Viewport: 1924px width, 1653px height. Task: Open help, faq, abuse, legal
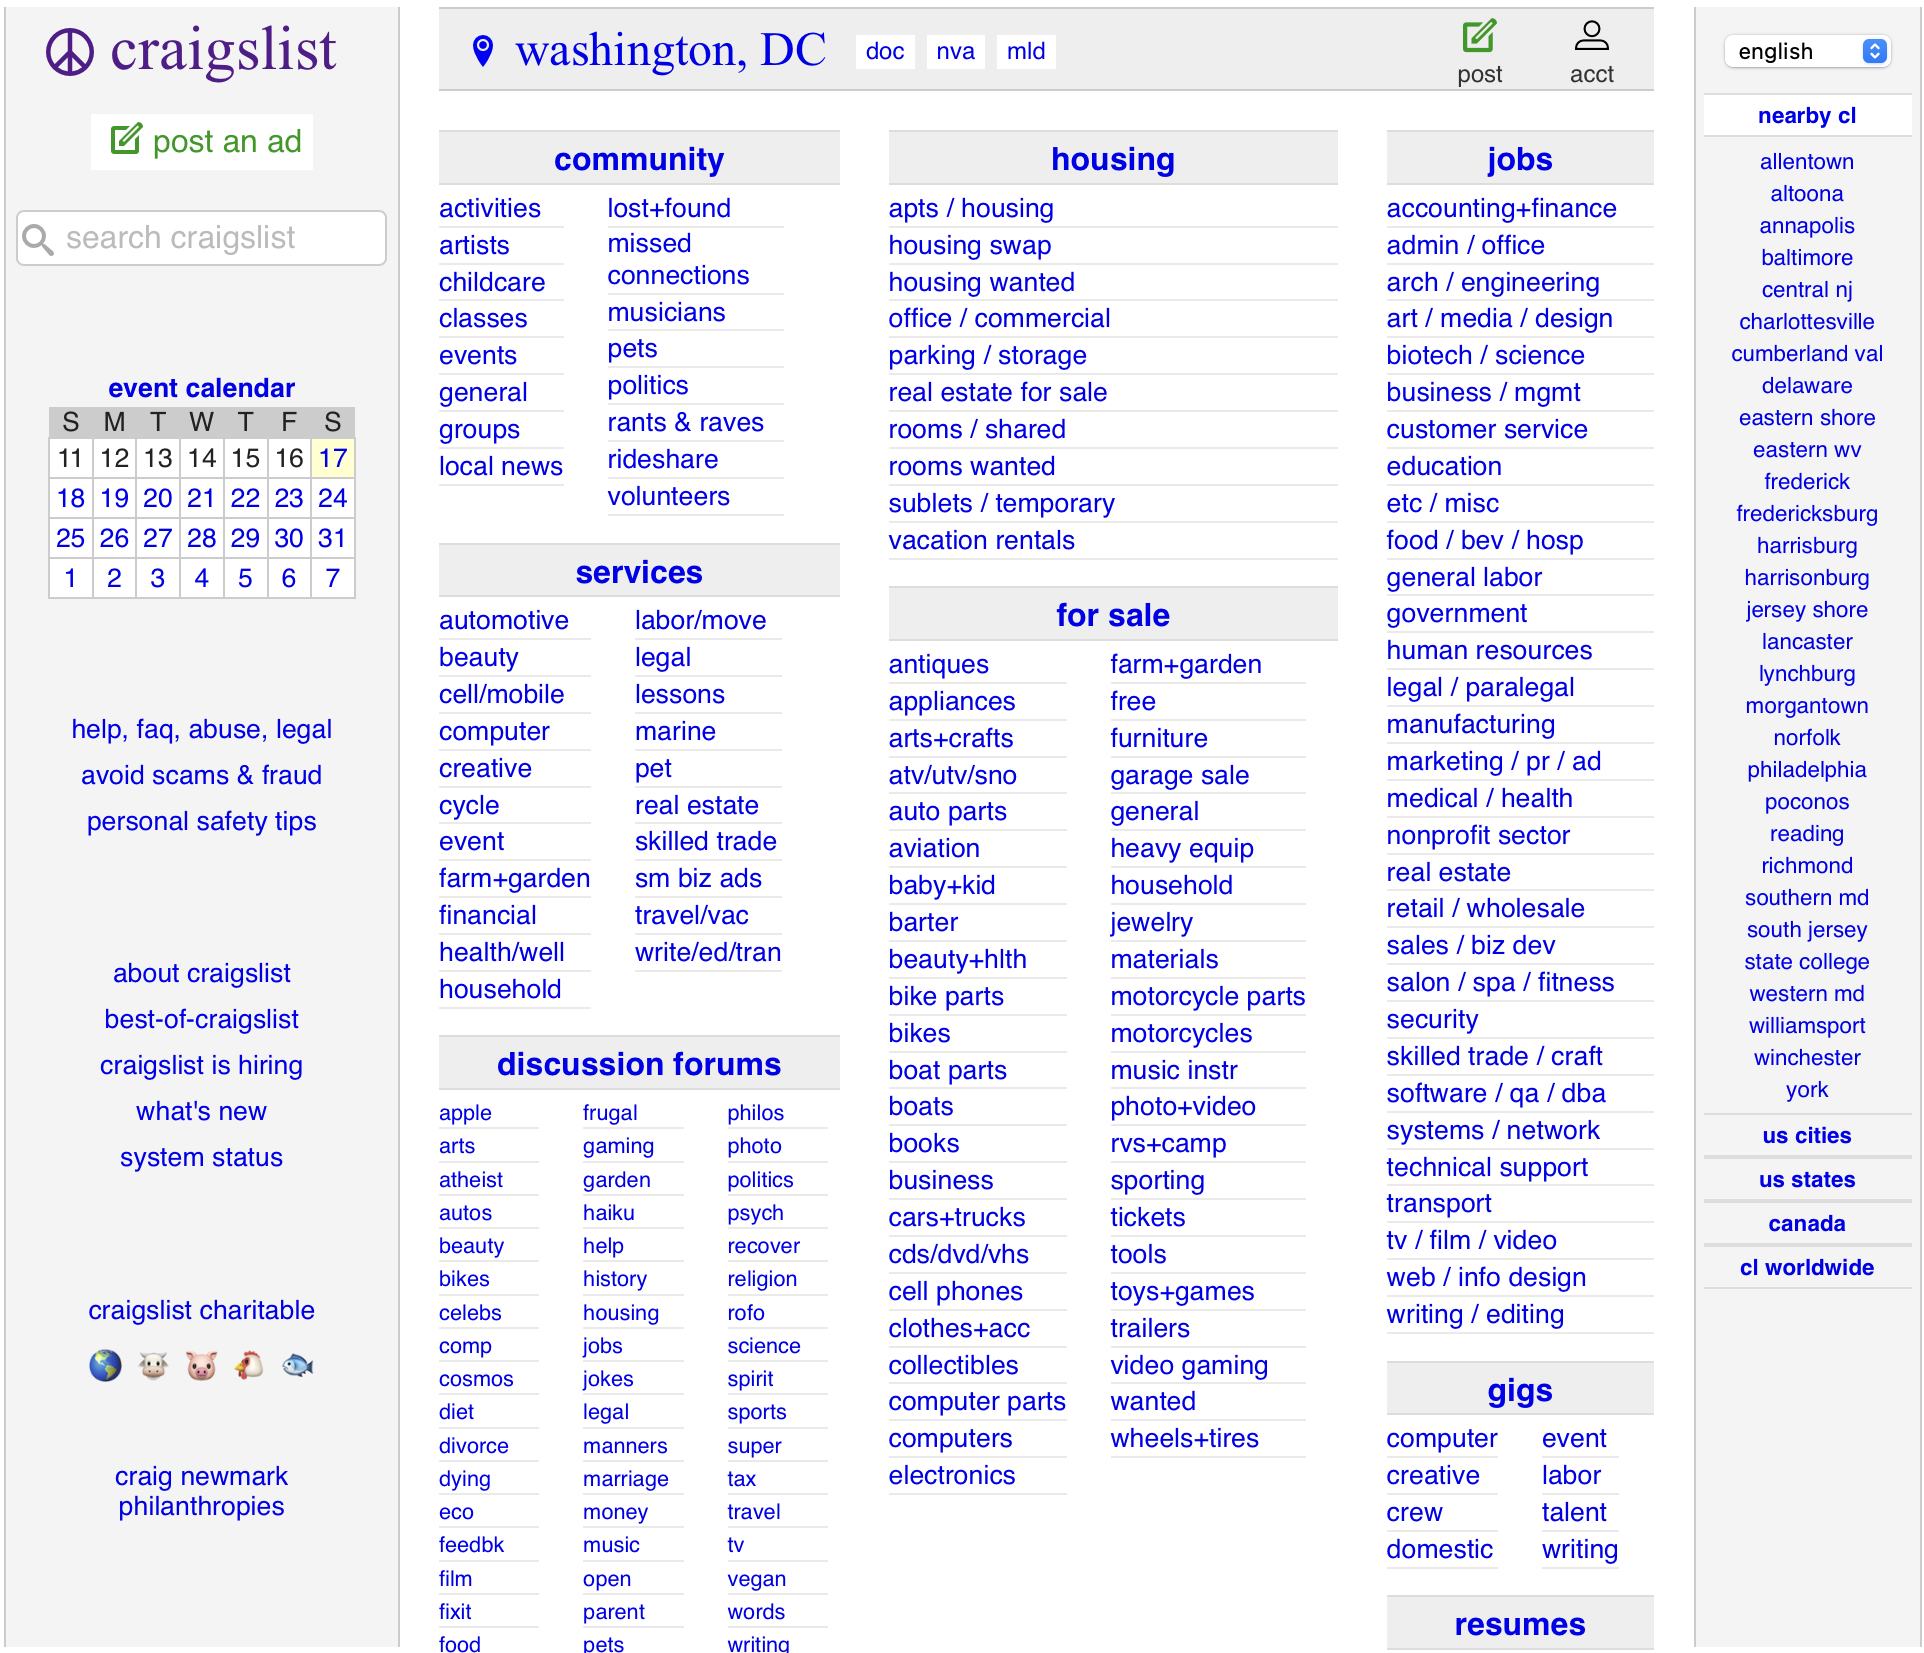201,730
